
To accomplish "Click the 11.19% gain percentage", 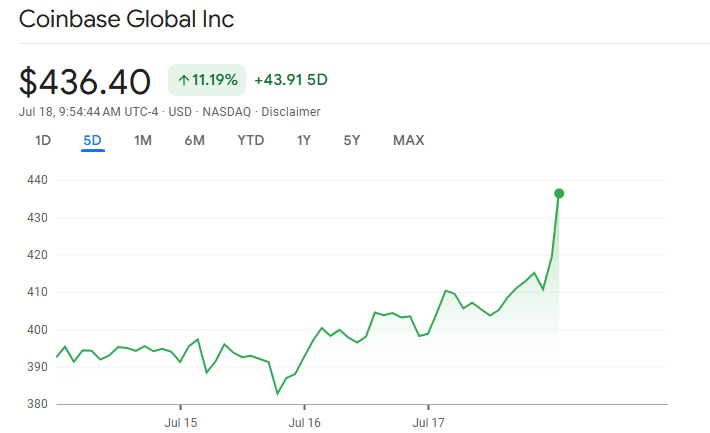I will [x=215, y=80].
